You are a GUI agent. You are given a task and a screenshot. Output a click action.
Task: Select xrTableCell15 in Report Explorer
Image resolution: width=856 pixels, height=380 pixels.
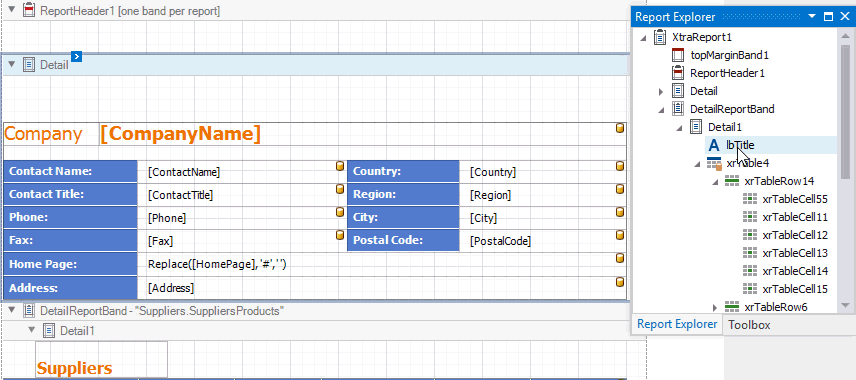point(795,289)
